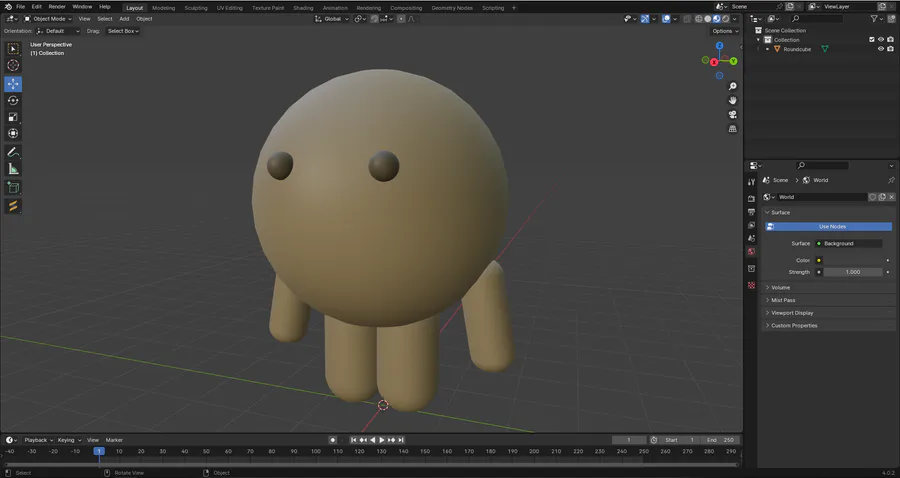Screen dimensions: 900x478
Task: Pin the properties editor context
Action: pos(891,180)
